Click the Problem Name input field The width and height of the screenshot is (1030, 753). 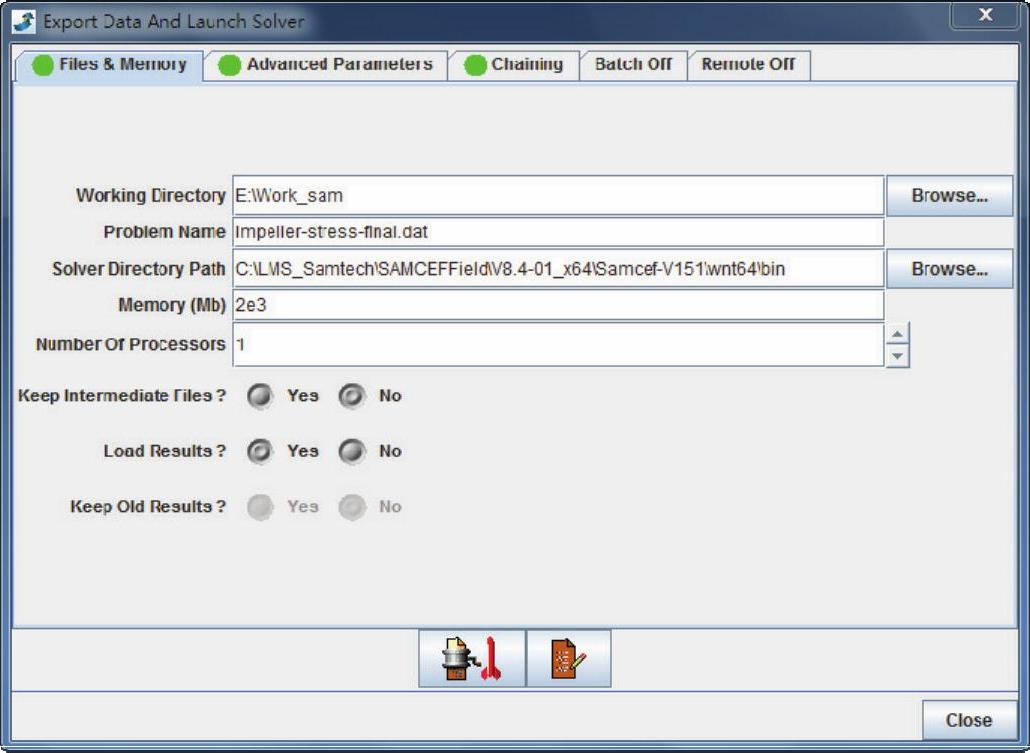click(x=558, y=232)
